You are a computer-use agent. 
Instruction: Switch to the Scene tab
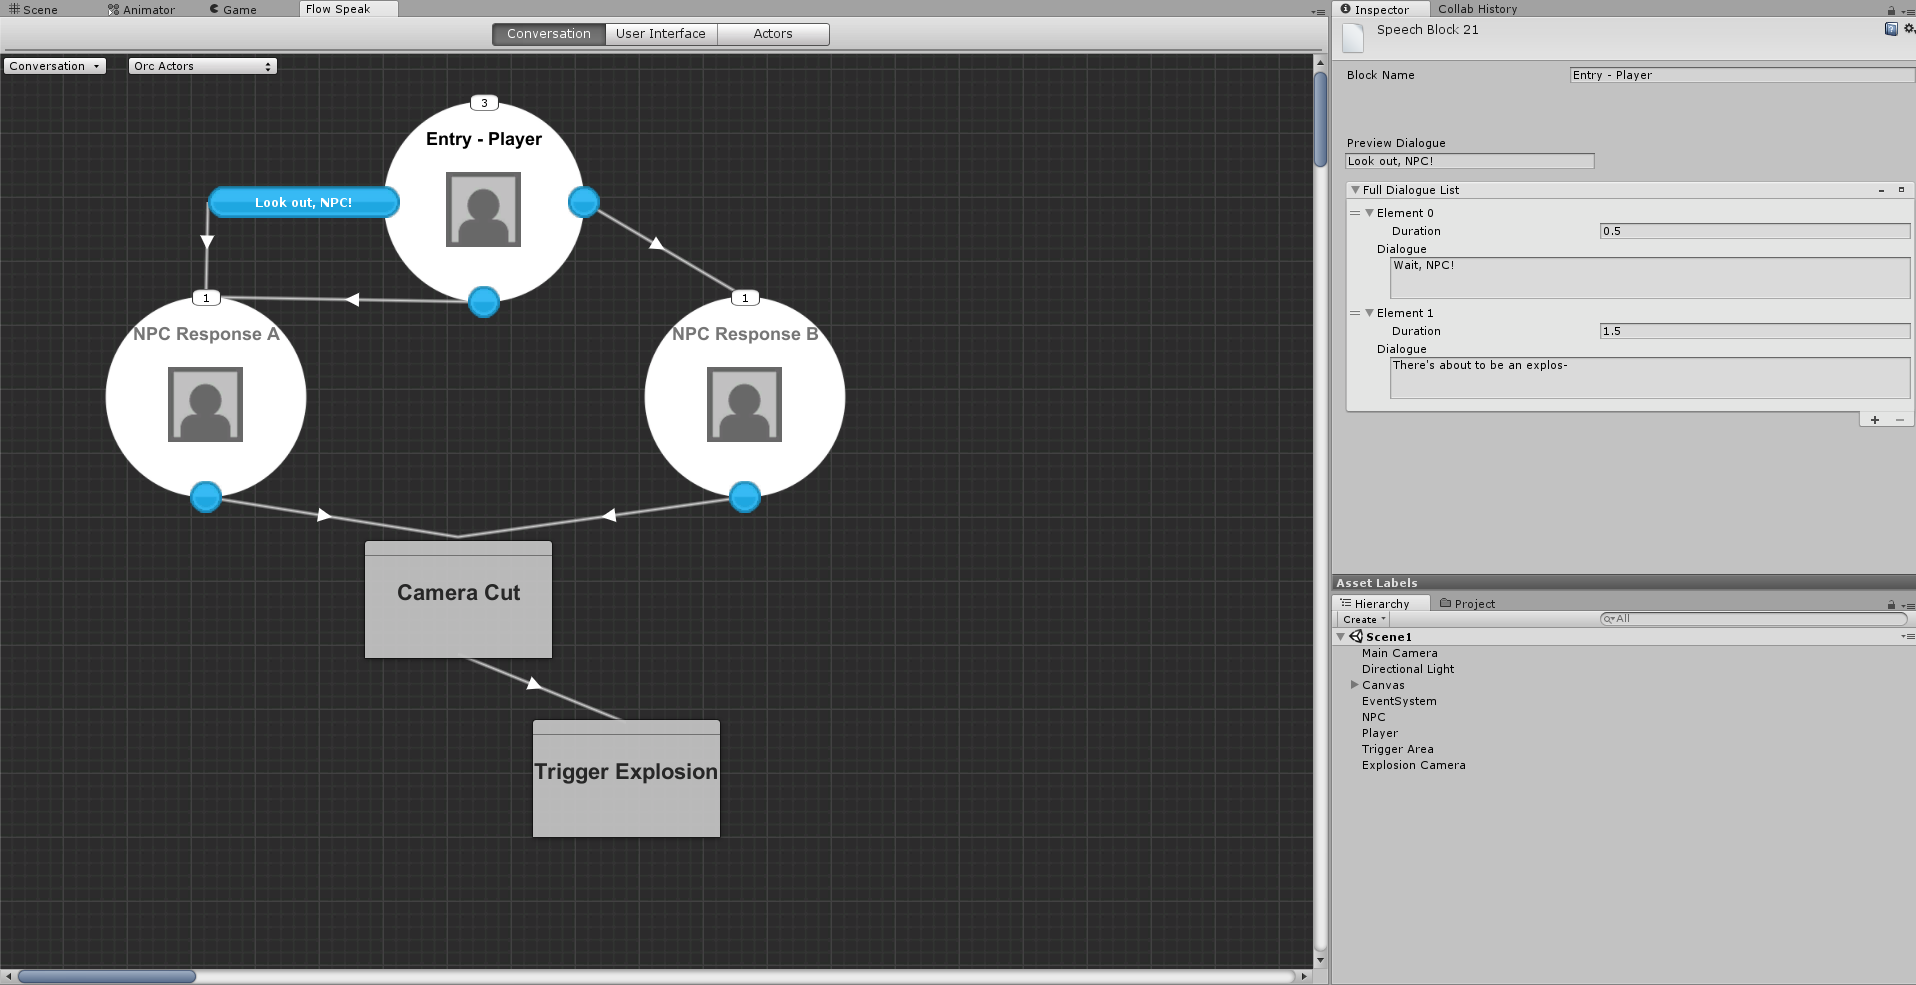(34, 9)
